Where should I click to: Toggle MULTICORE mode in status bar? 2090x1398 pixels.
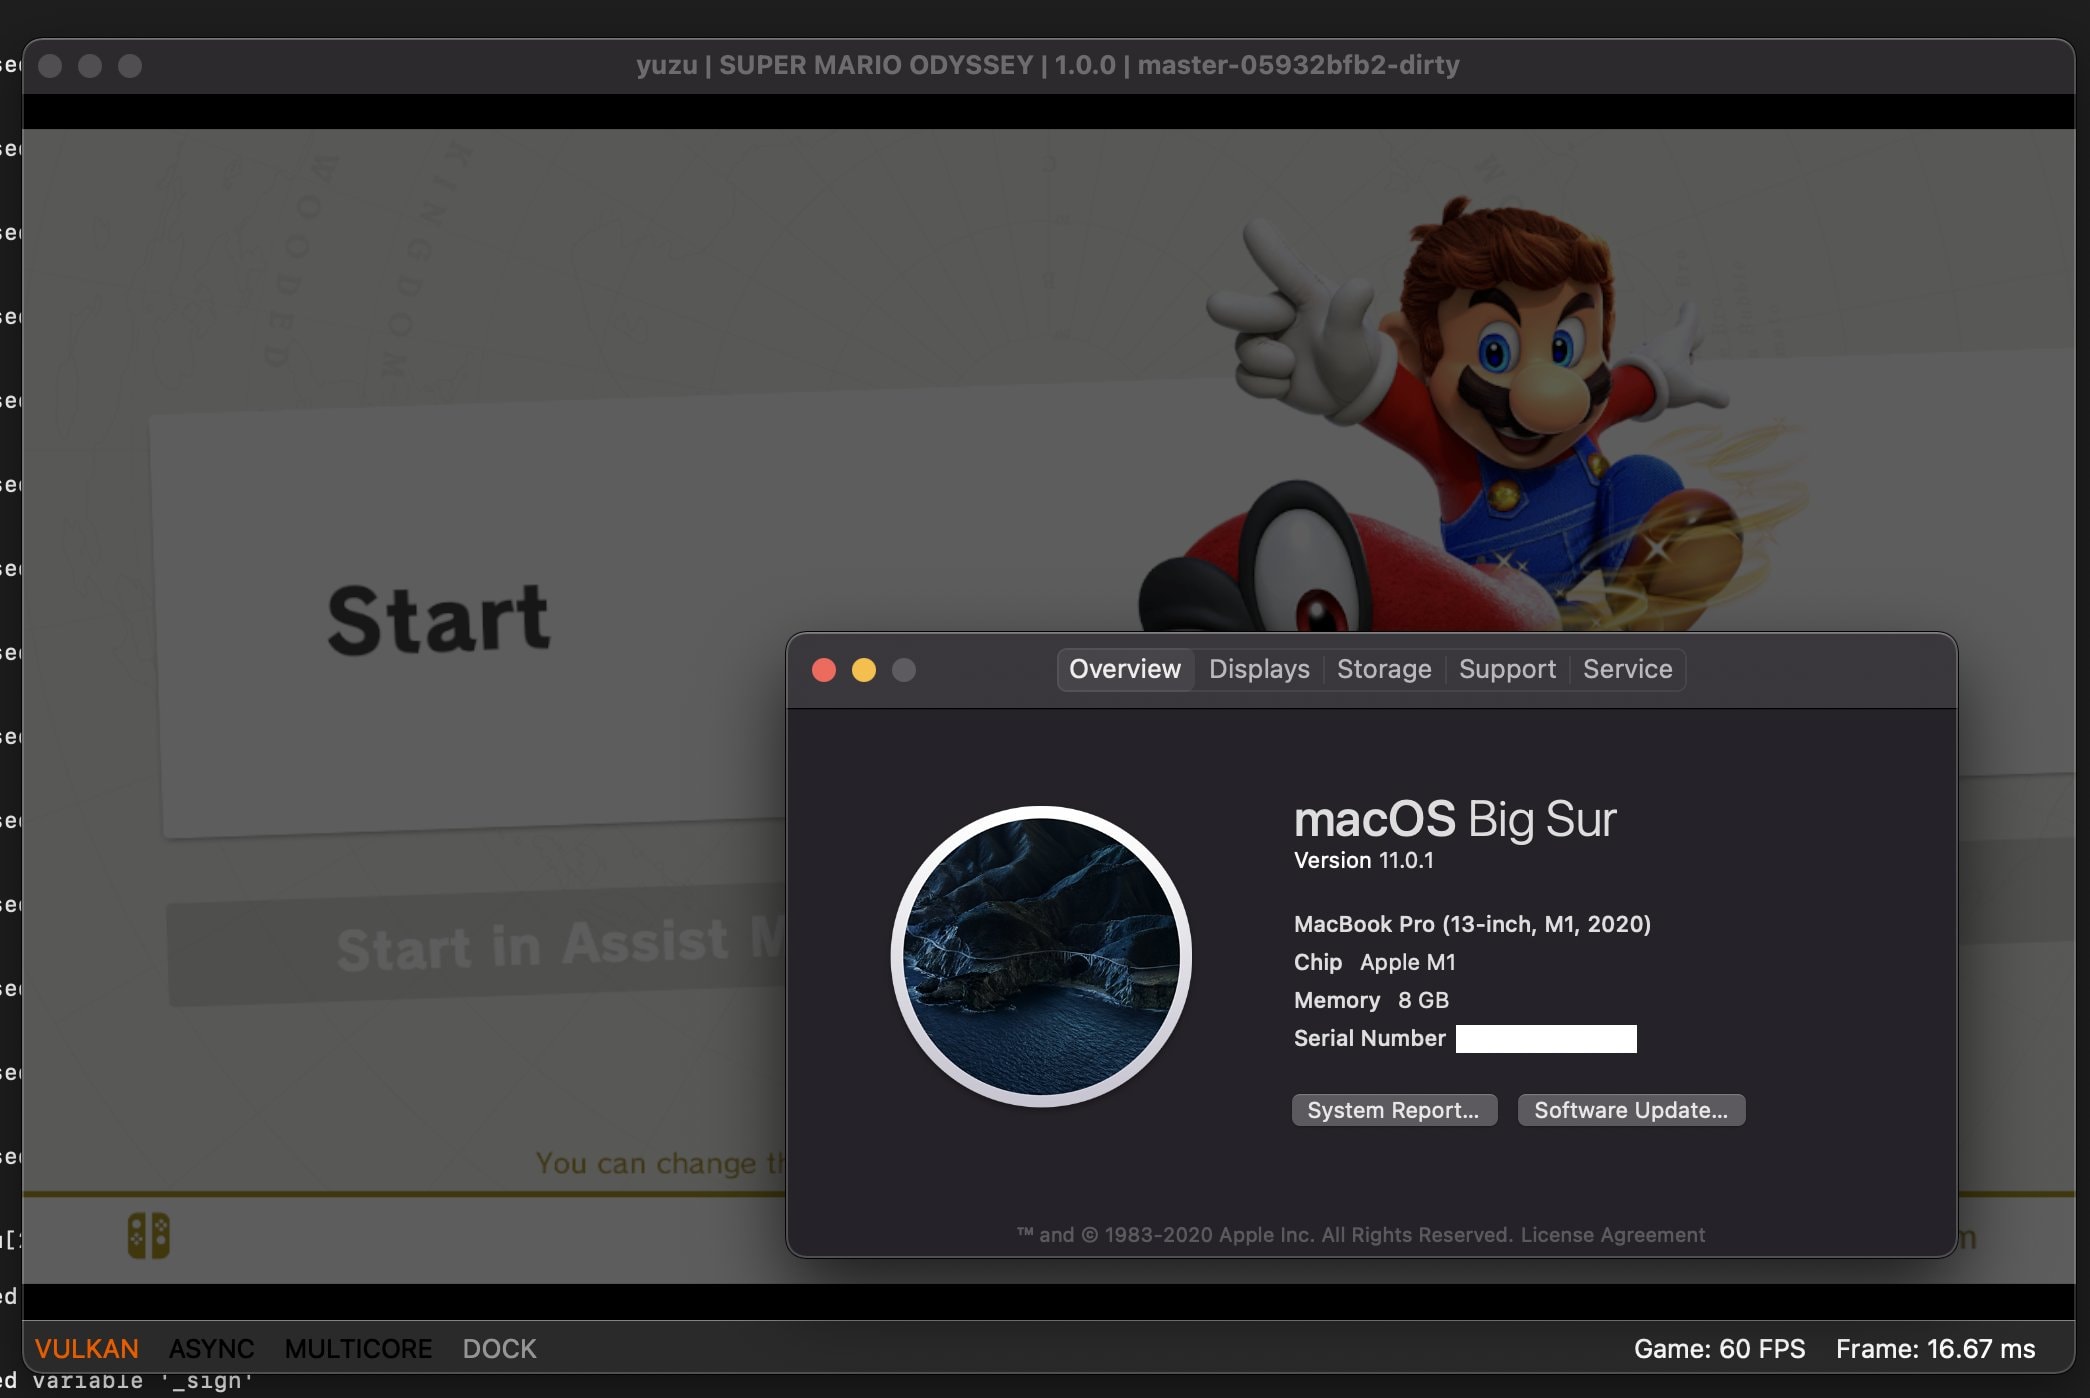(358, 1349)
